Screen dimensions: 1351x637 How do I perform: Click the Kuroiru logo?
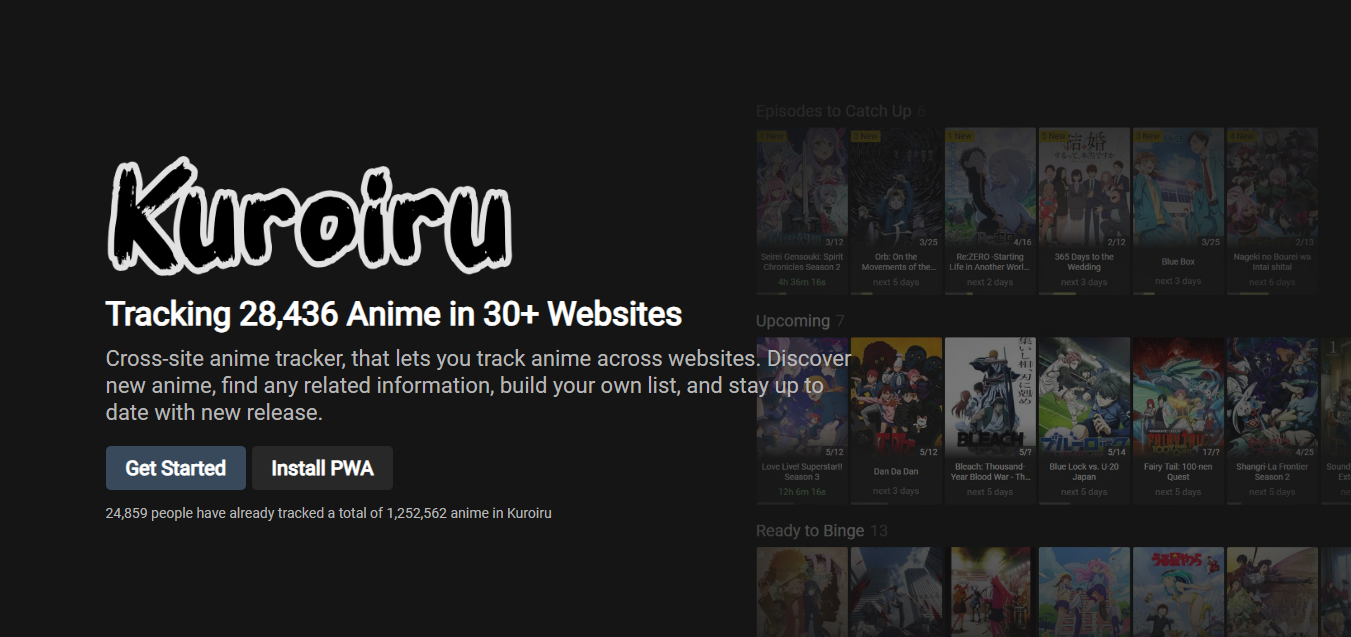click(309, 216)
